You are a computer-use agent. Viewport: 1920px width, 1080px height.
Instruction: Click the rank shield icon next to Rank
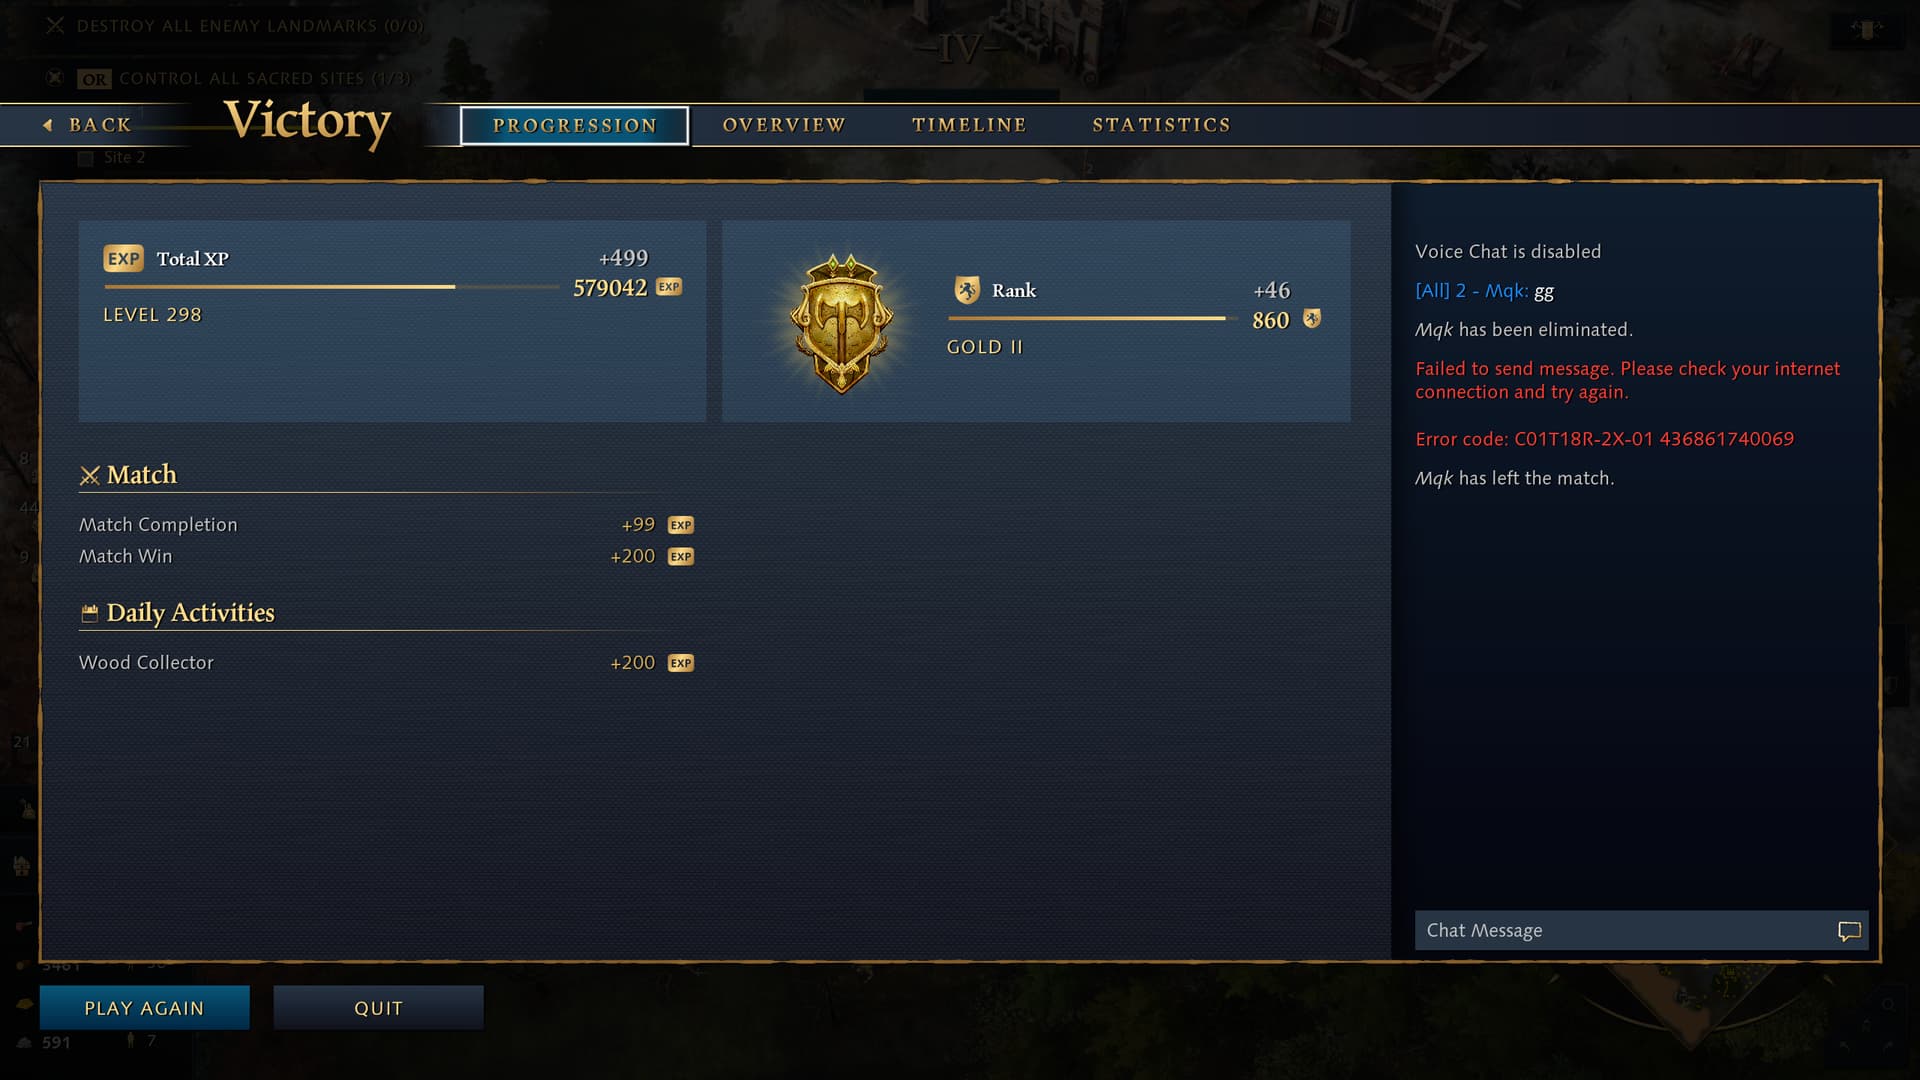tap(967, 290)
